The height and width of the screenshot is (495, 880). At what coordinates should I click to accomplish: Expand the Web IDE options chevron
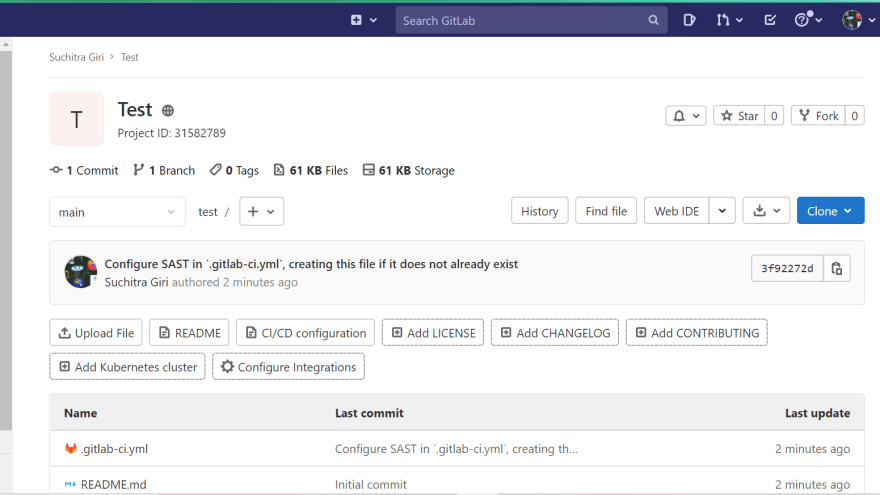(x=722, y=211)
